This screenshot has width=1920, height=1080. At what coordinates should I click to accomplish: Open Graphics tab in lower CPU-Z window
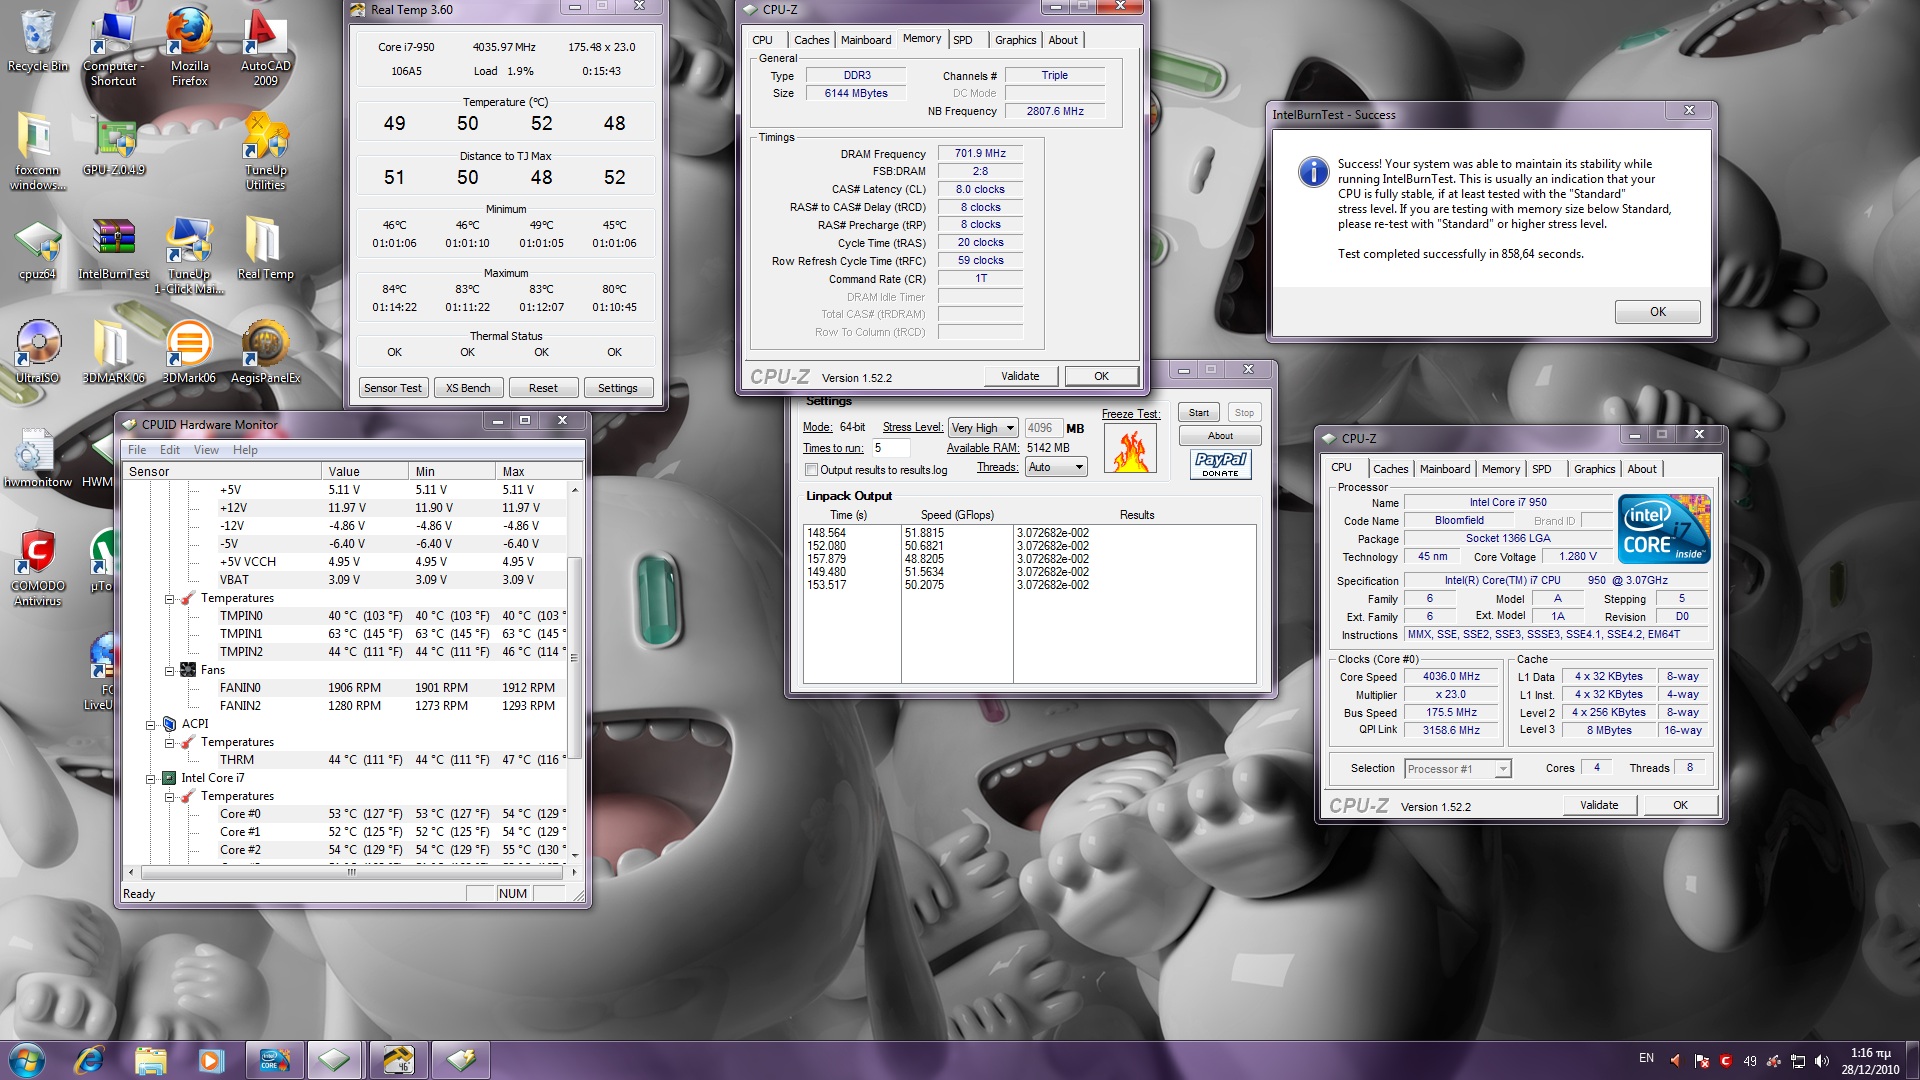pyautogui.click(x=1594, y=469)
